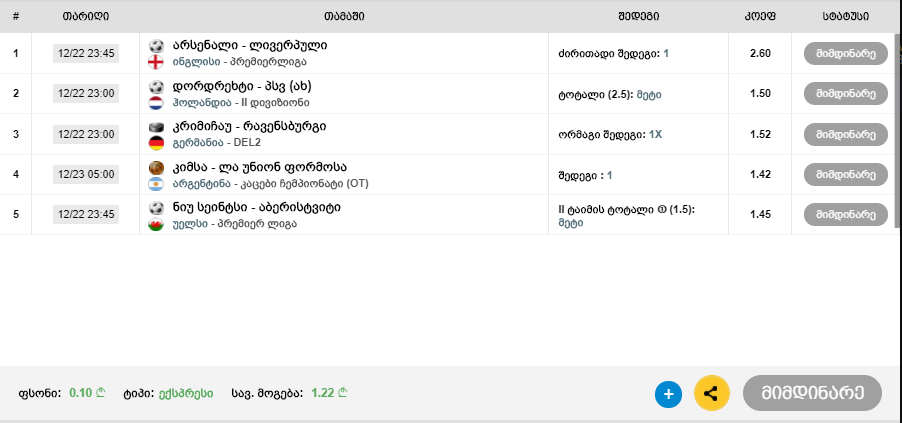Image resolution: width=902 pixels, height=423 pixels.
Task: Click match title კრიმიჩაუ - რავენსბურგი
Action: [x=249, y=126]
